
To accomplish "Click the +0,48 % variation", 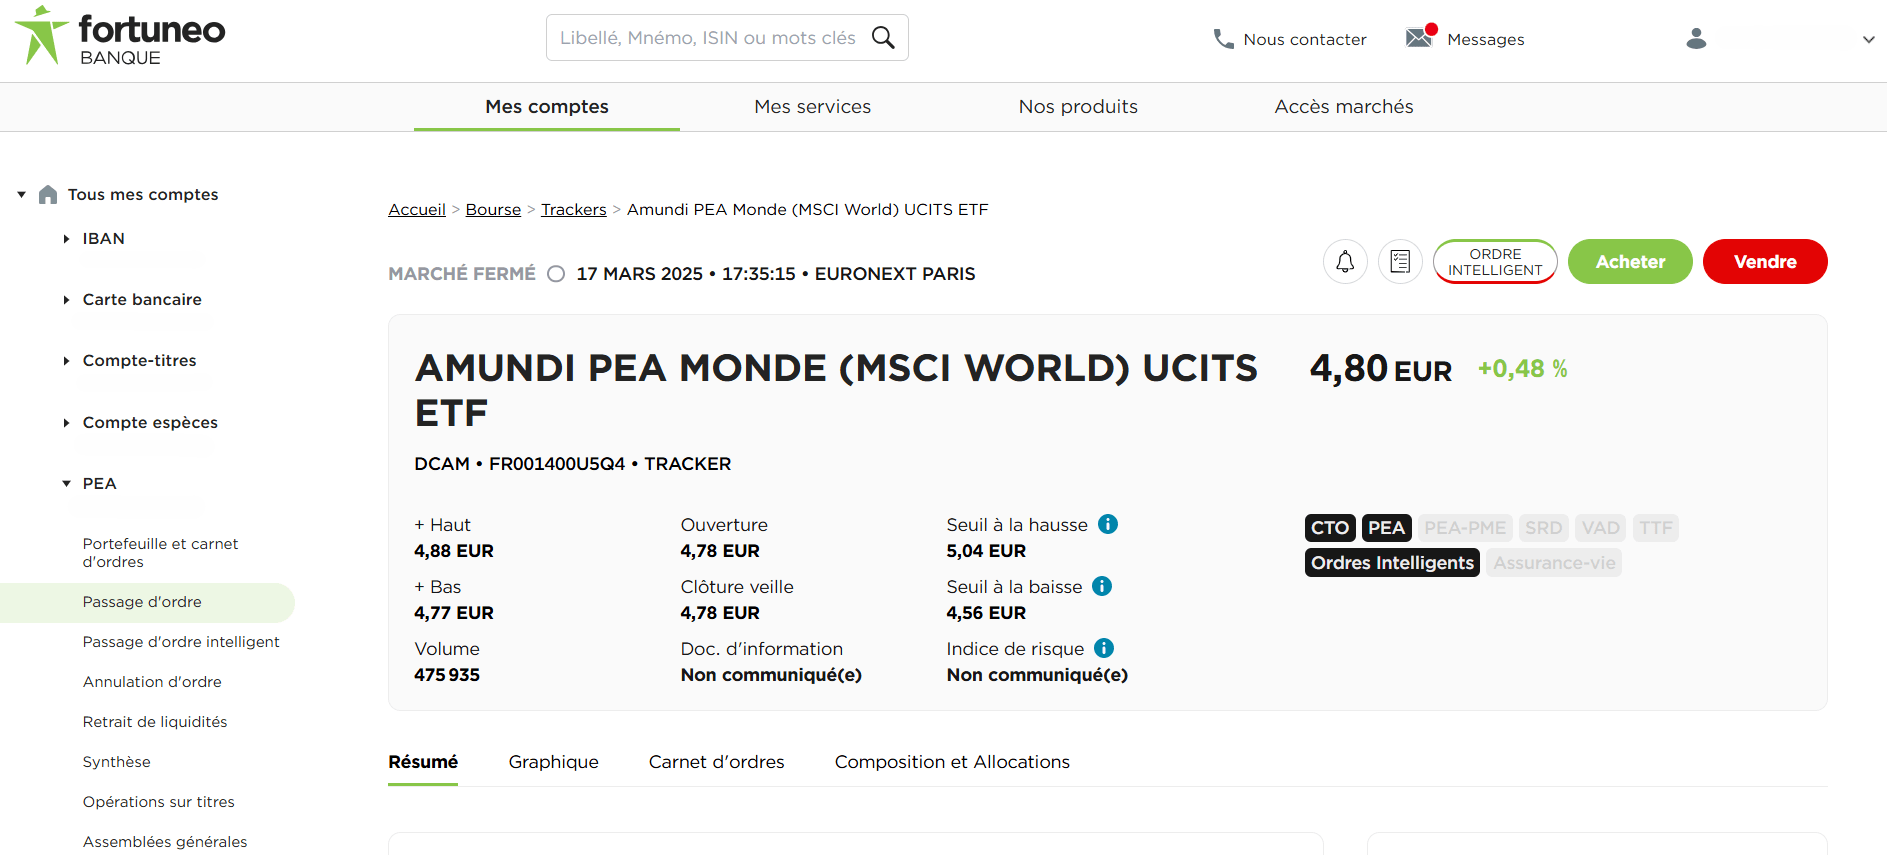I will point(1523,369).
